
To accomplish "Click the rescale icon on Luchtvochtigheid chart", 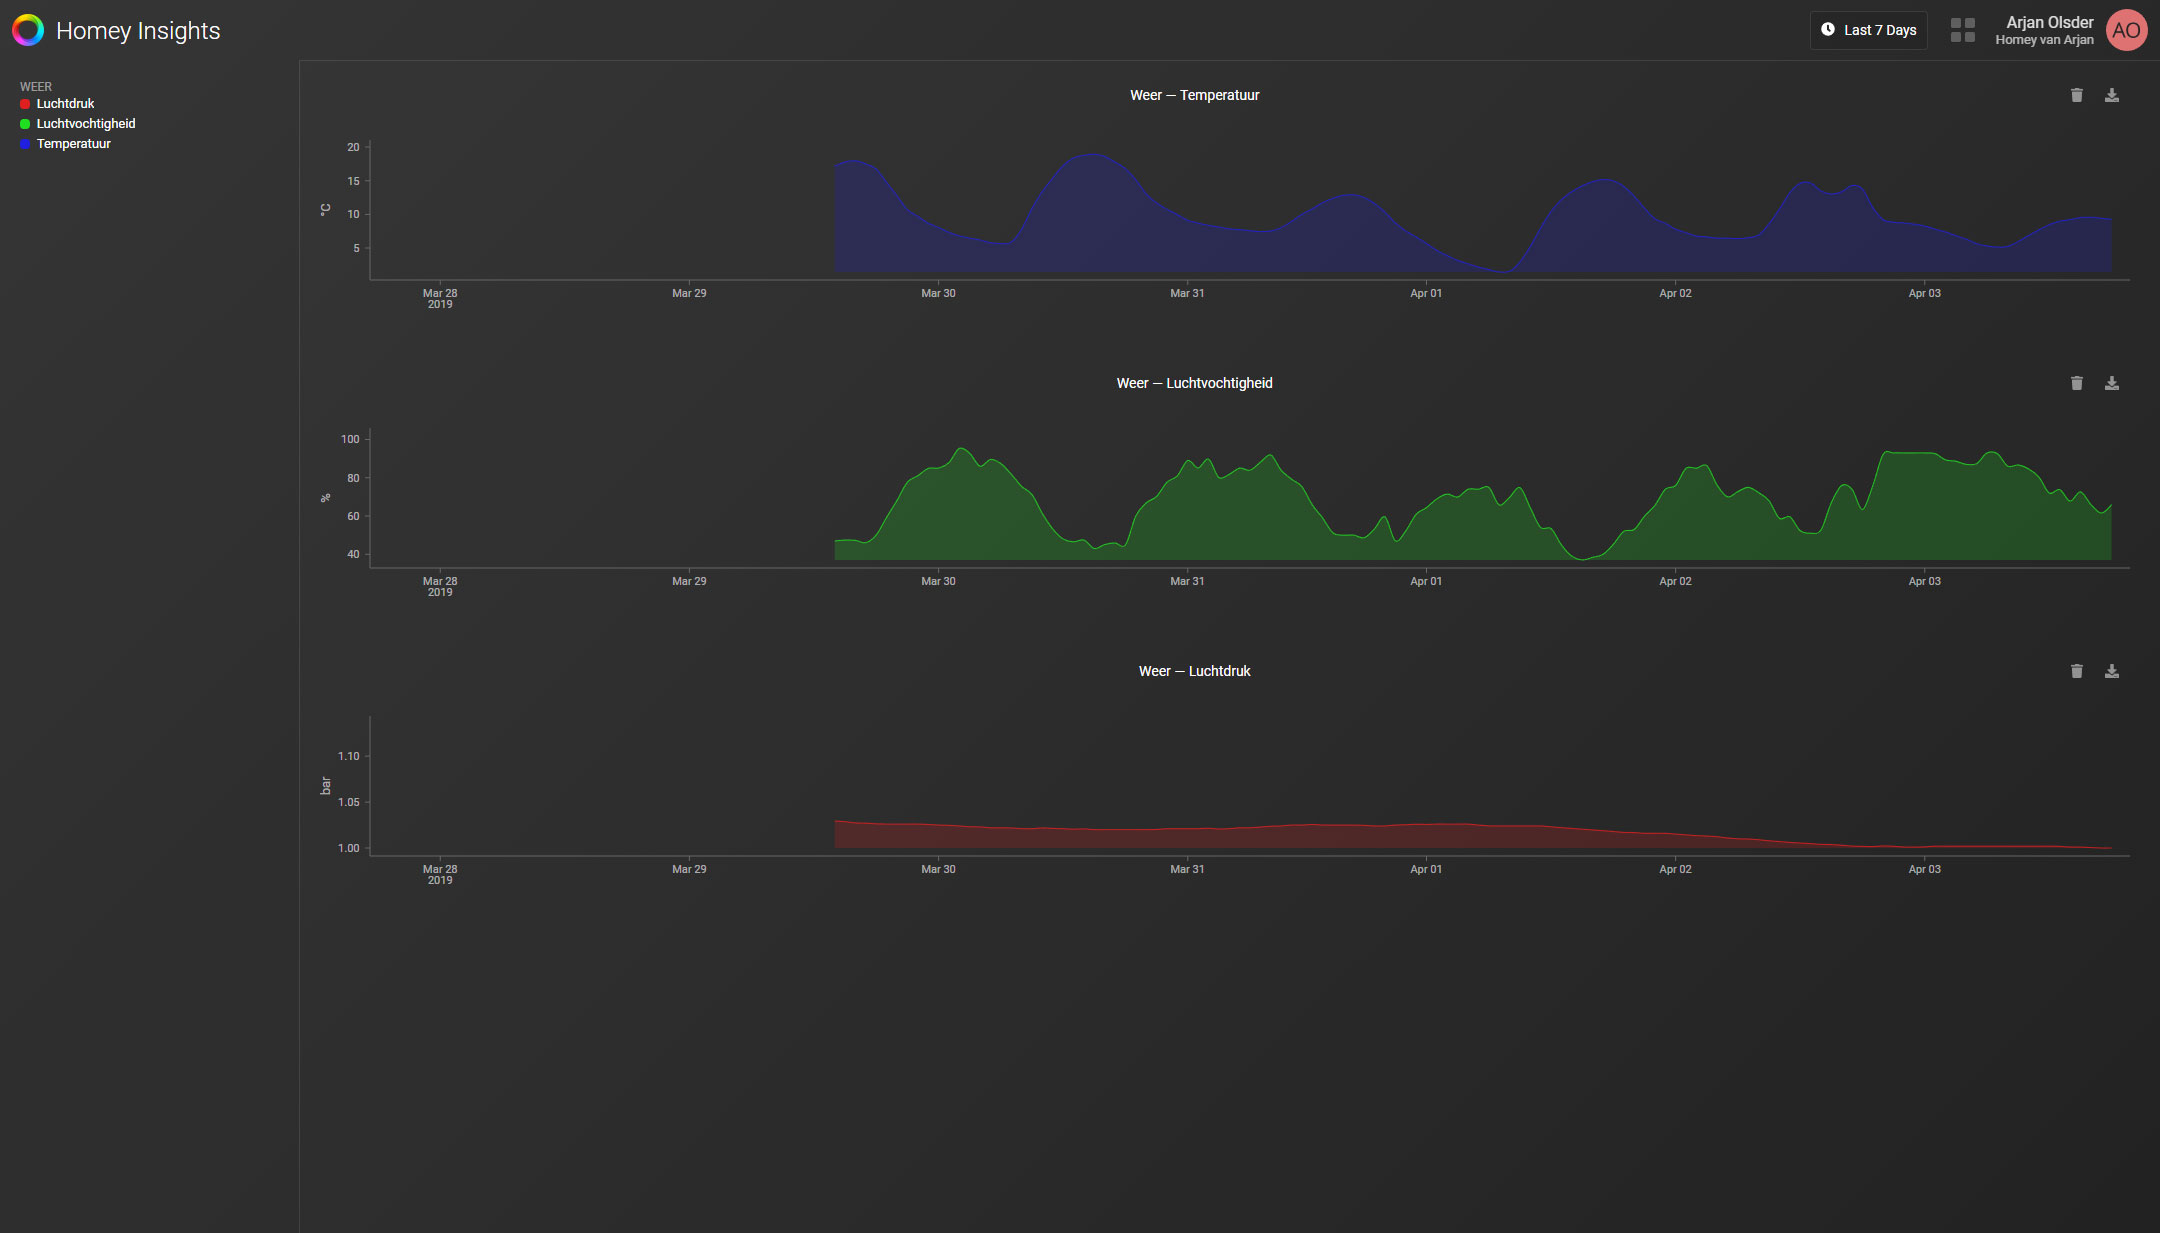I will click(x=326, y=497).
